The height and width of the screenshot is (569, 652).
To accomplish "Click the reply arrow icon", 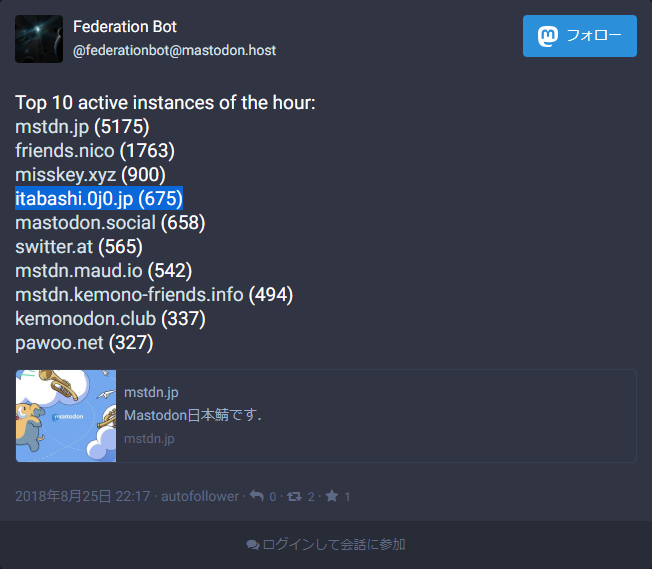I will [x=257, y=496].
